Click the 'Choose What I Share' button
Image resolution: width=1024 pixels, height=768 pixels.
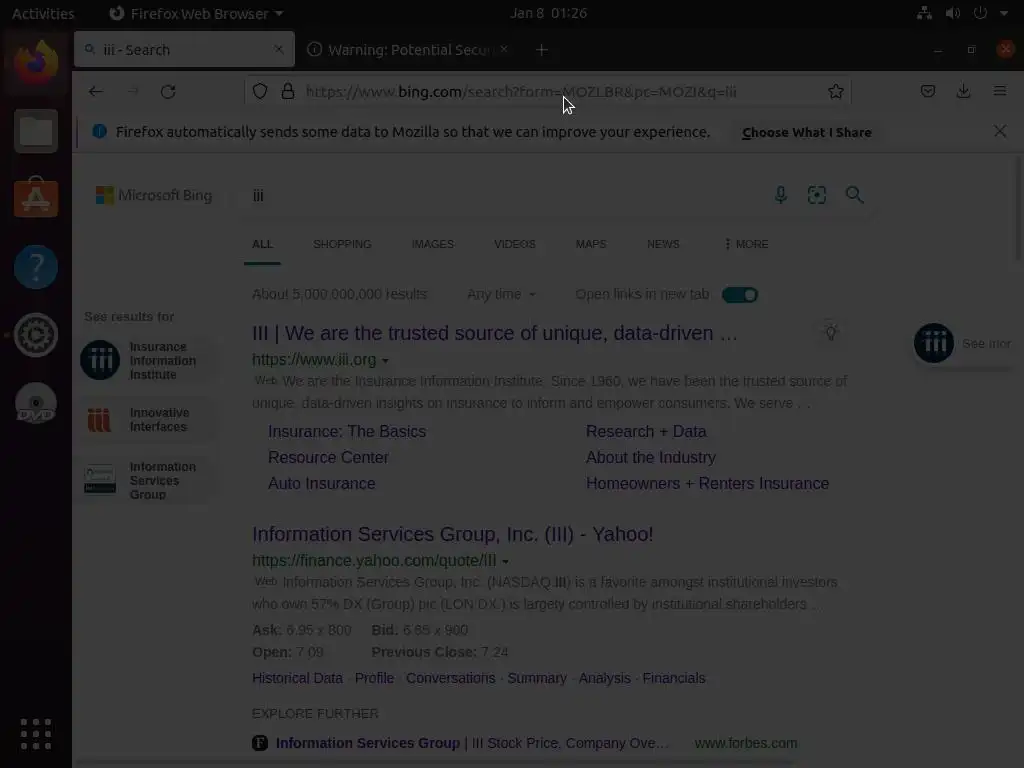click(807, 132)
